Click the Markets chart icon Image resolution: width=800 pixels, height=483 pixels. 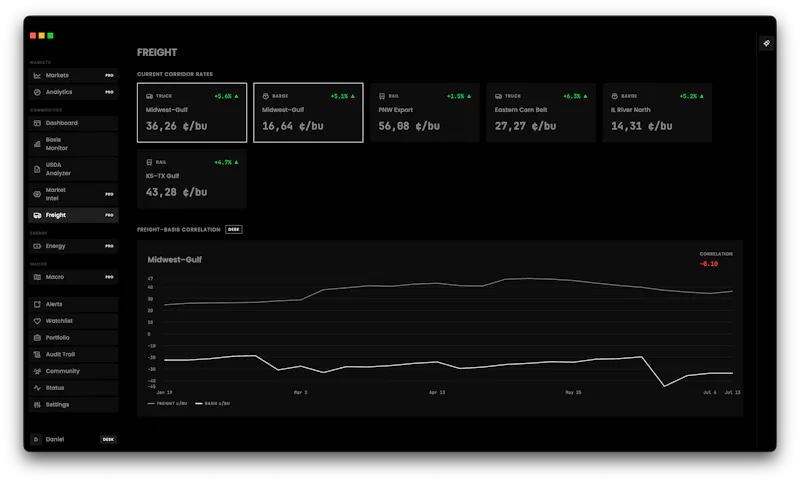pyautogui.click(x=37, y=75)
